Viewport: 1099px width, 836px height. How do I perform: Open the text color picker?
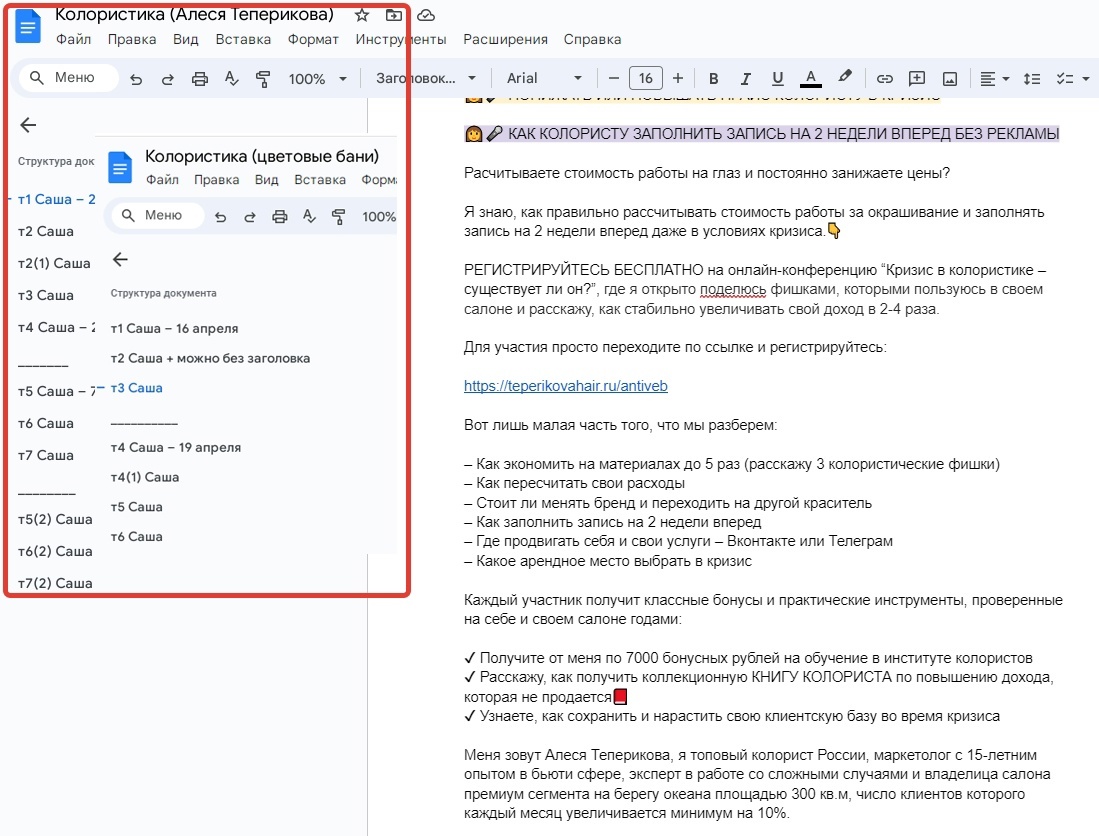pyautogui.click(x=810, y=78)
